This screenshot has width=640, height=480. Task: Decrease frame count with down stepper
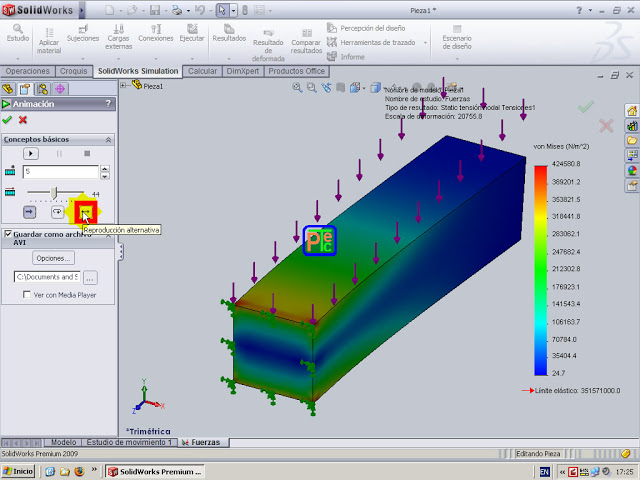(105, 176)
